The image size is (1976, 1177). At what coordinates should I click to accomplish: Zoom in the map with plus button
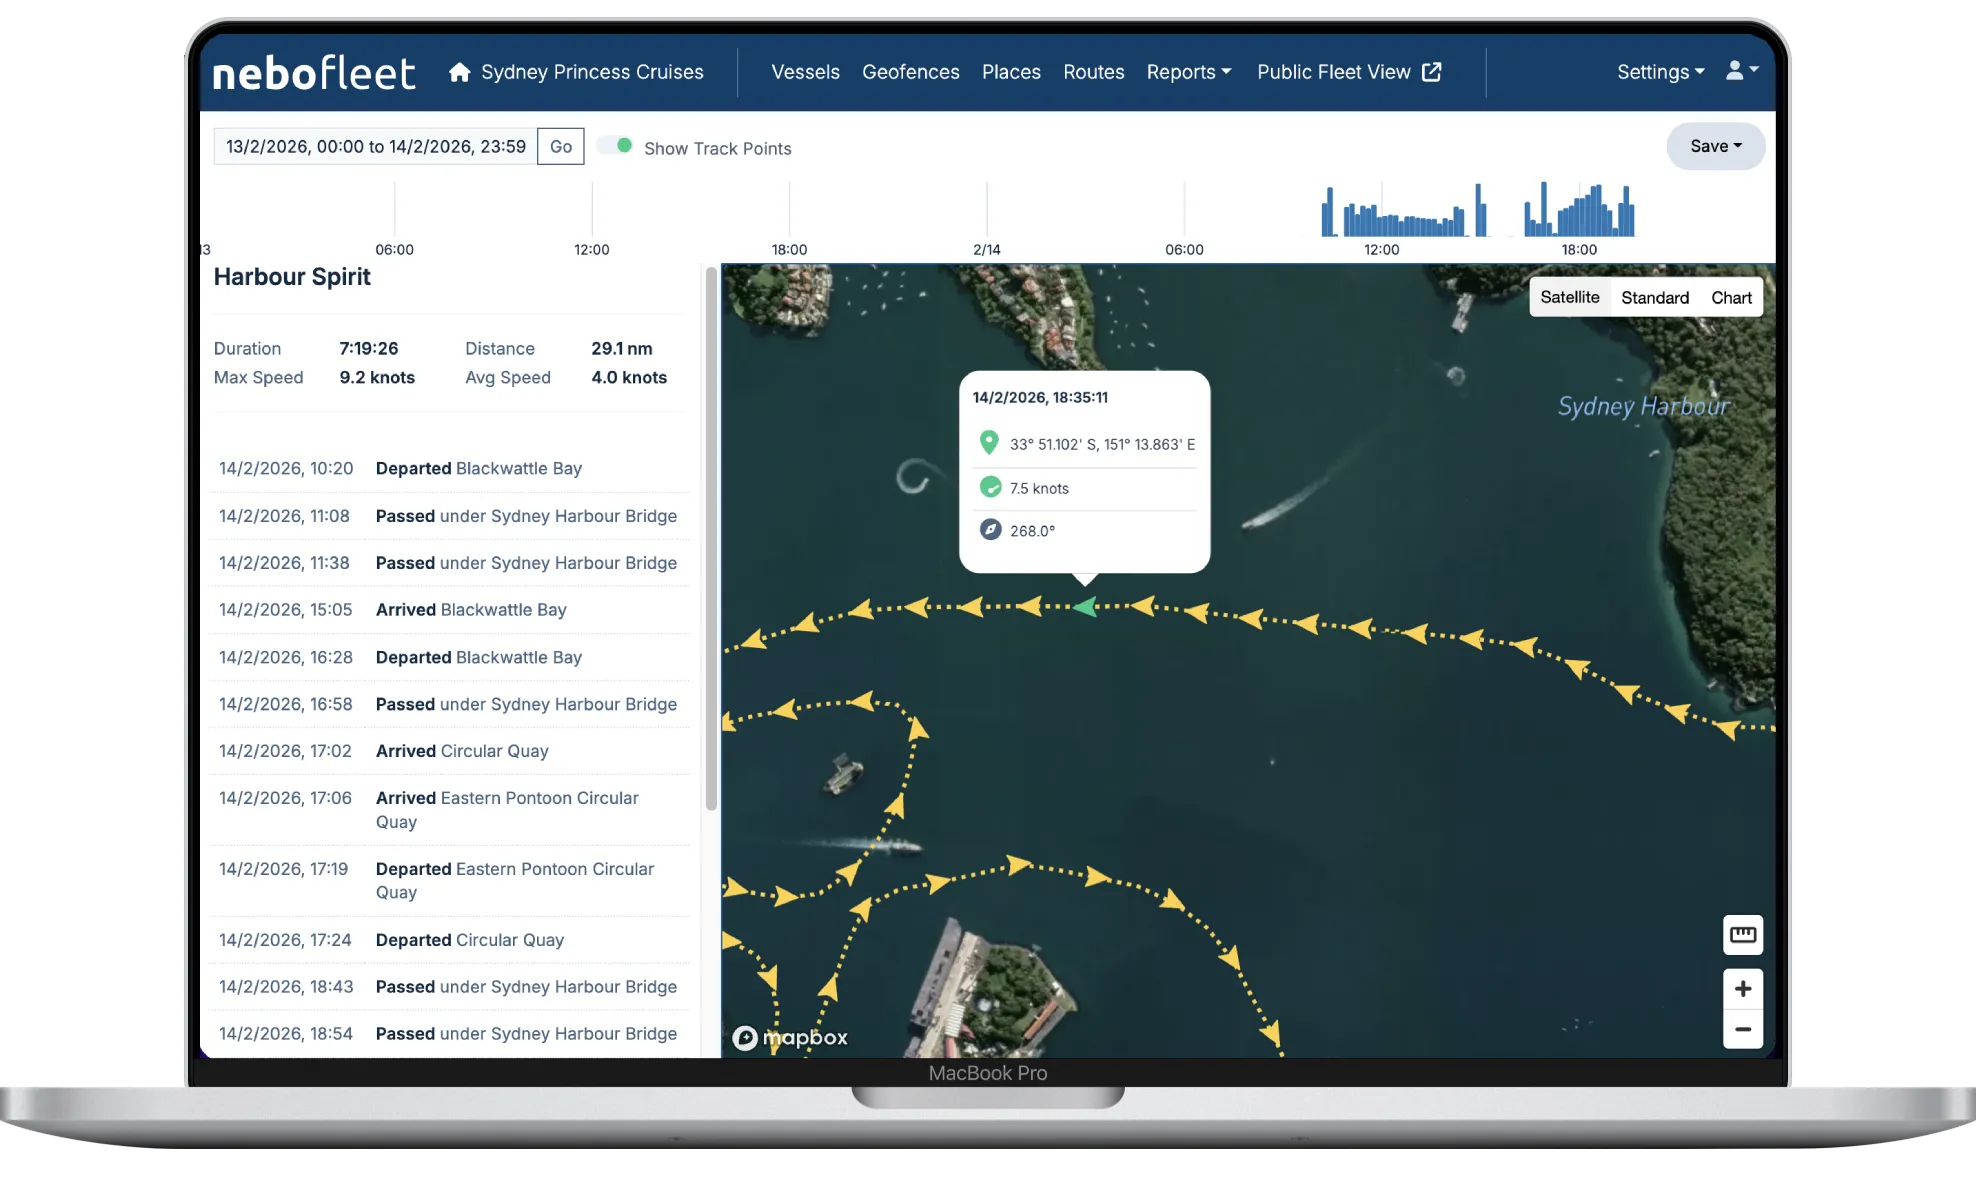coord(1742,989)
